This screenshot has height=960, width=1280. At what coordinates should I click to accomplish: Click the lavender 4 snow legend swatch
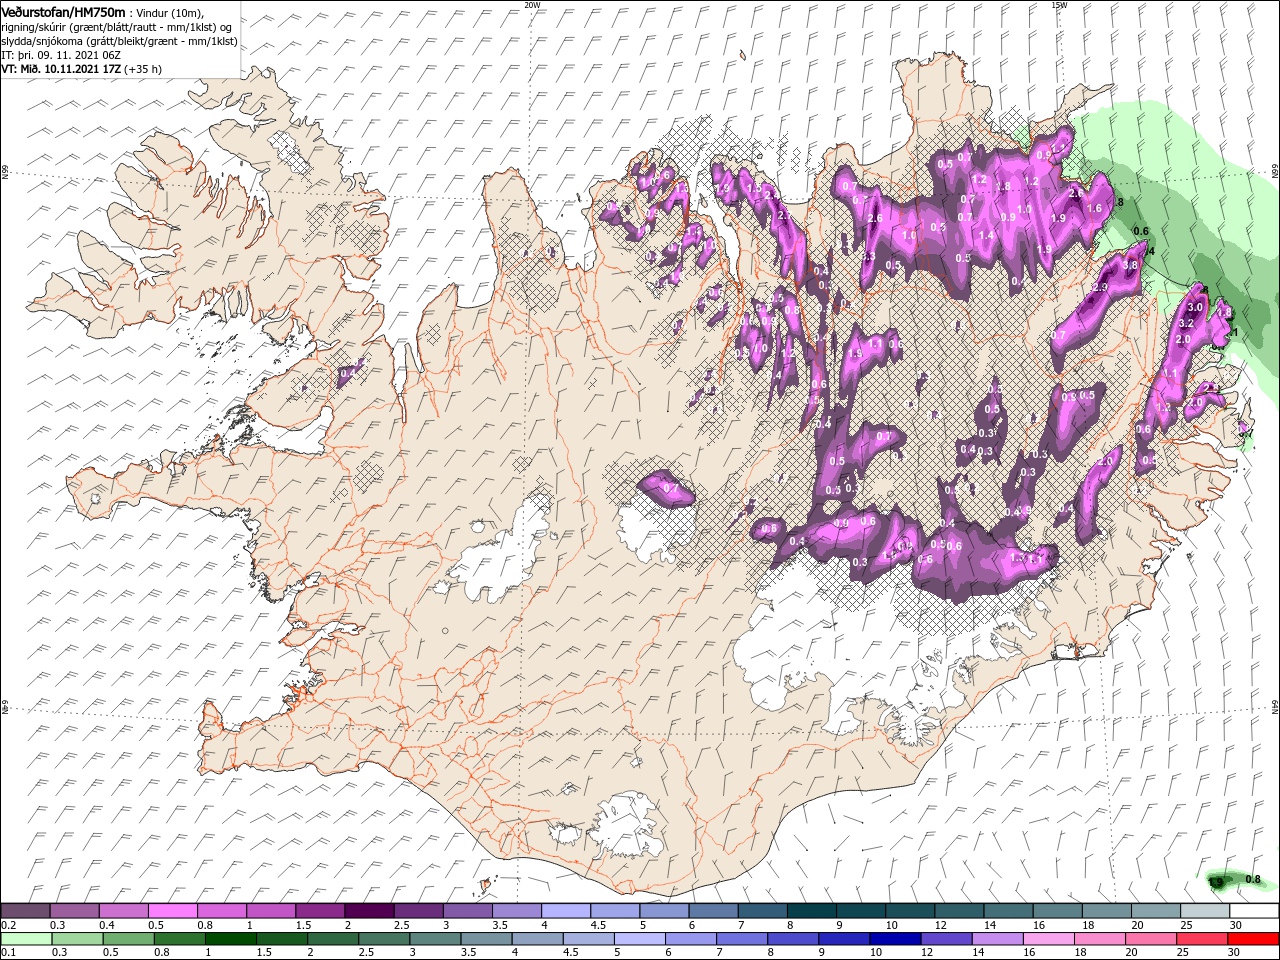click(x=564, y=911)
